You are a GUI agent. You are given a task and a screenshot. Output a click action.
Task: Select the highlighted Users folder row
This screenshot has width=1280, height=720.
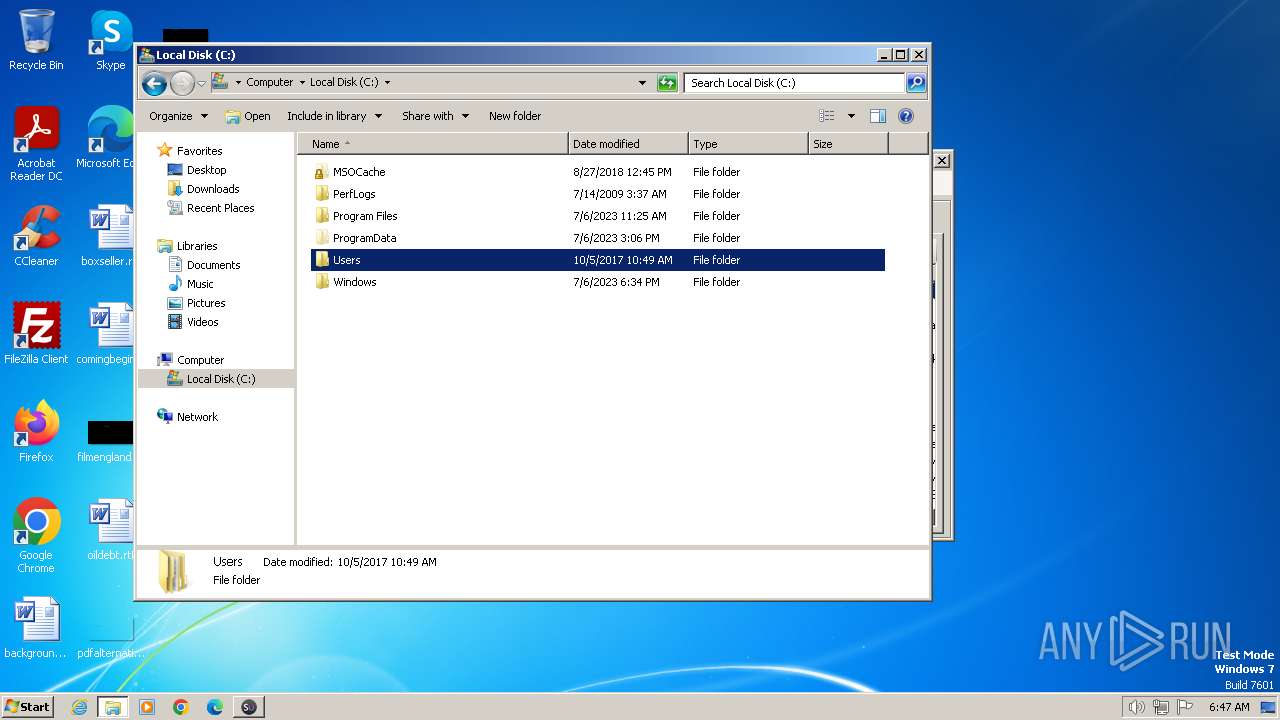pos(598,260)
